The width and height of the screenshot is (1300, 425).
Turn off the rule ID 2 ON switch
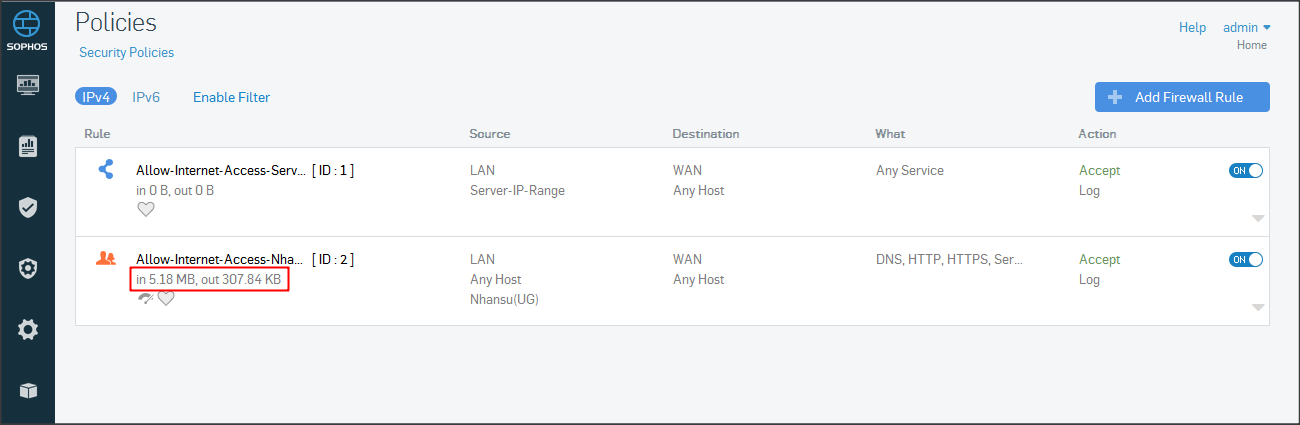1246,260
